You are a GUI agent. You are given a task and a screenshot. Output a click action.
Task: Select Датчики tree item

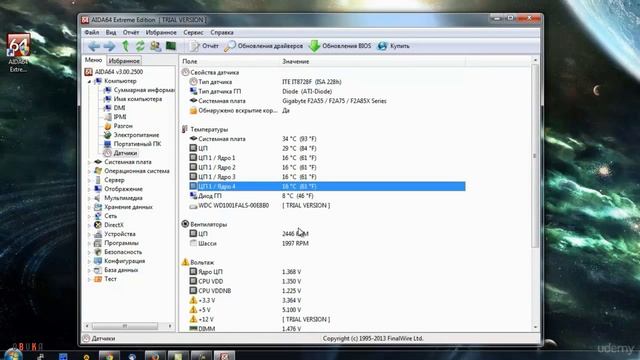[x=120, y=153]
